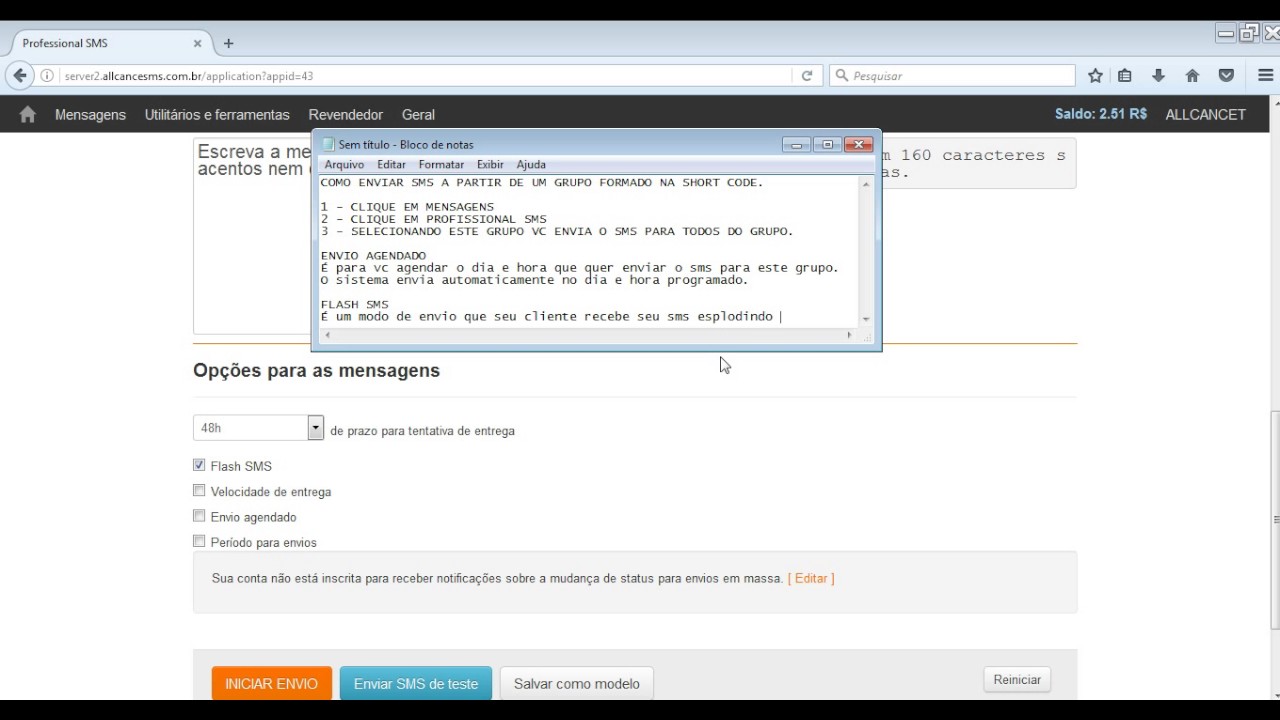Open a new tab with plus button
Viewport: 1280px width, 720px height.
[x=228, y=43]
